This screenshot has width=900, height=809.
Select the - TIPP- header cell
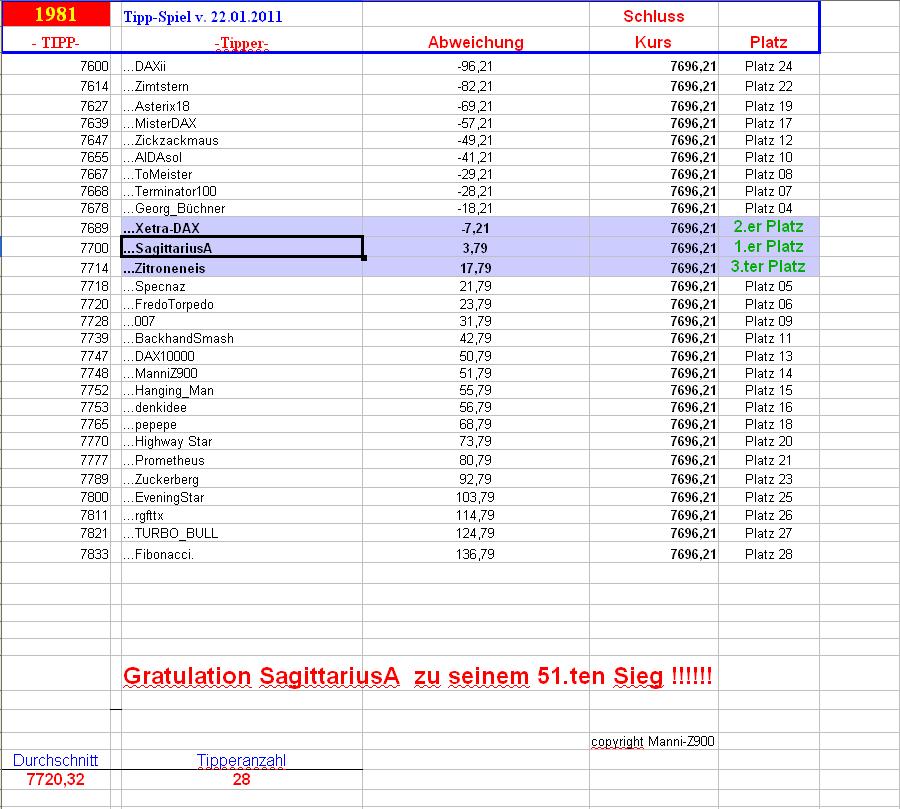click(x=56, y=42)
